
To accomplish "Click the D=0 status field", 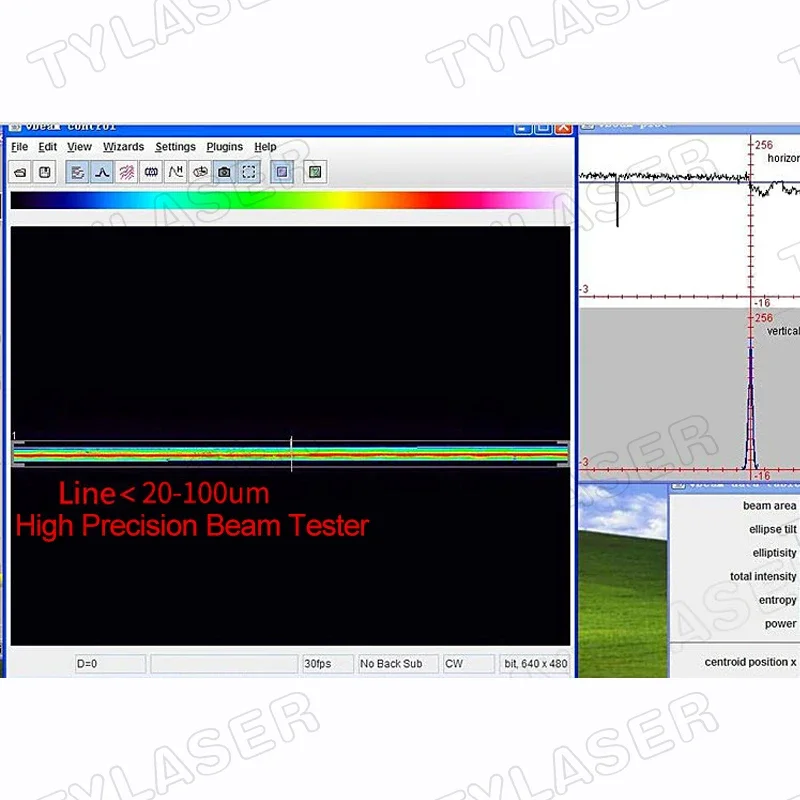I will pos(110,664).
